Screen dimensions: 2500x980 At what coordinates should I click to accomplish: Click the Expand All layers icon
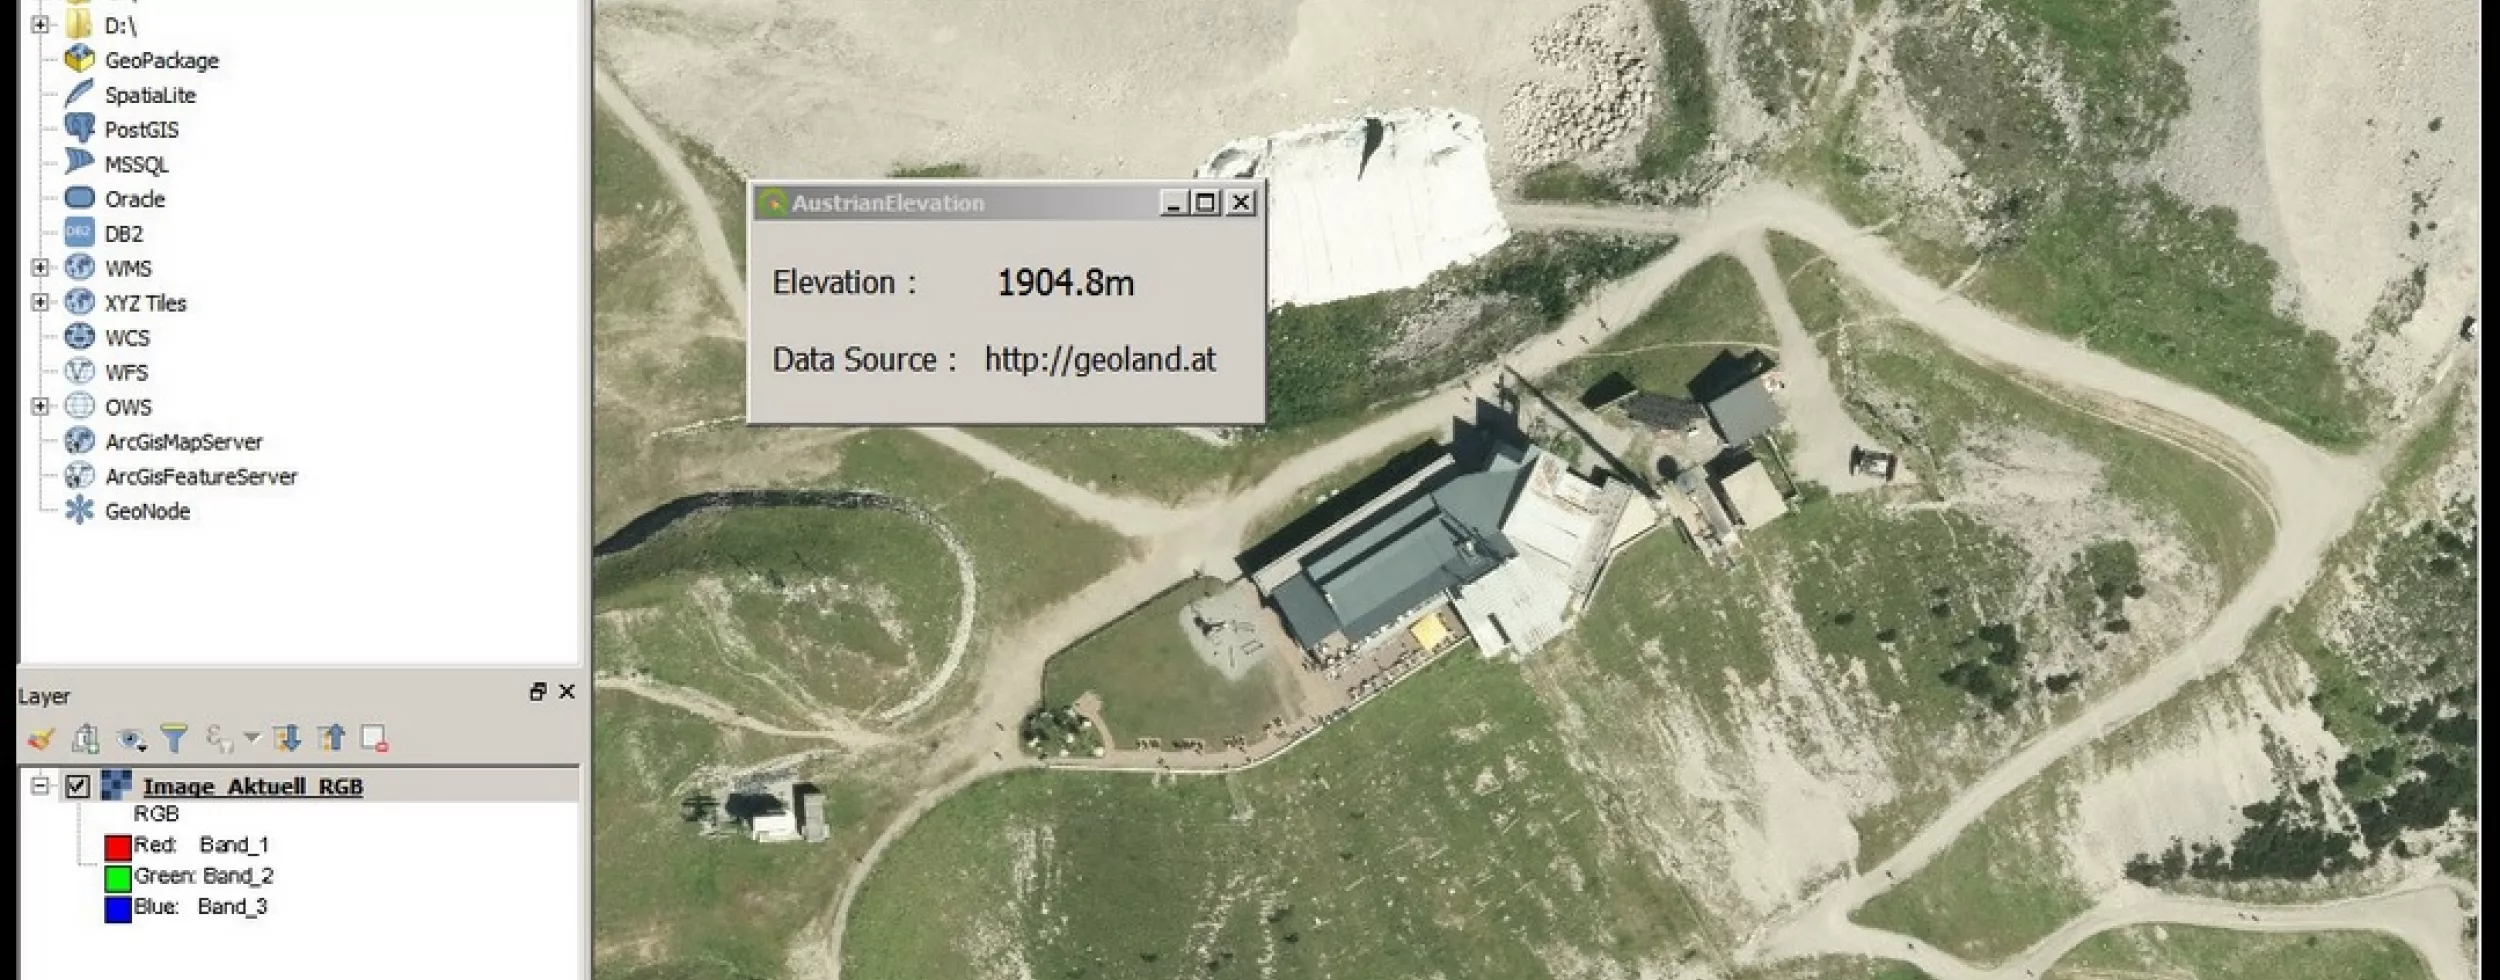click(288, 739)
